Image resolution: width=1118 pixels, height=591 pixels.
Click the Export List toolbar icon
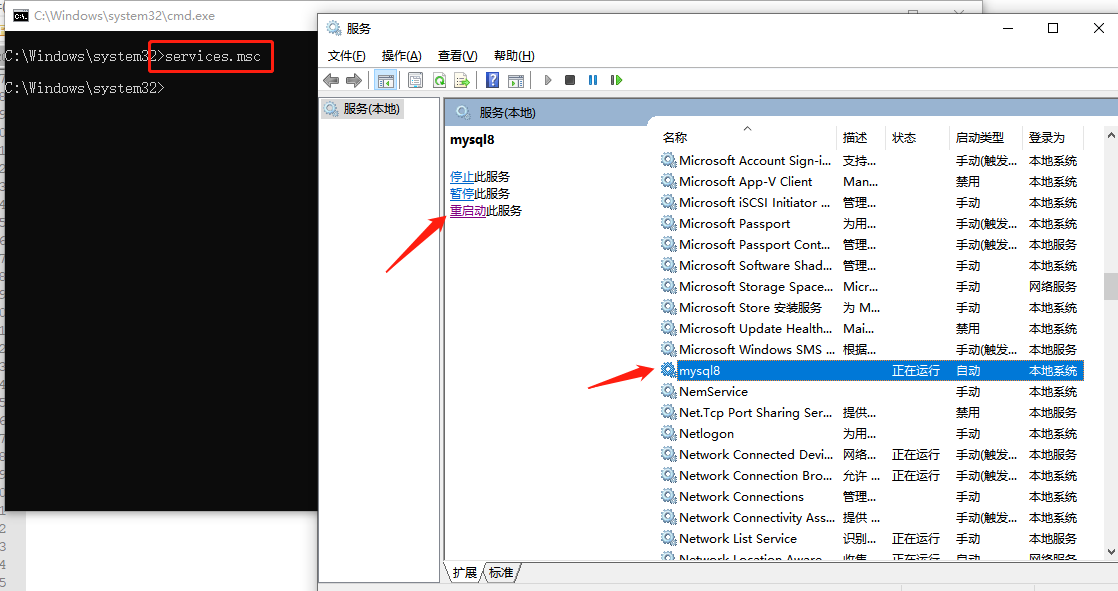coord(462,81)
